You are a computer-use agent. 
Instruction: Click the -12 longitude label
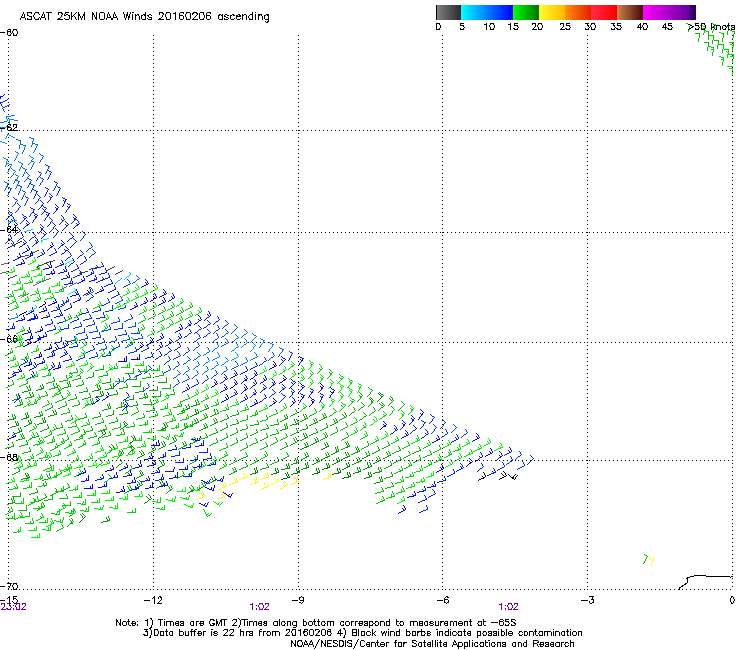pos(153,600)
